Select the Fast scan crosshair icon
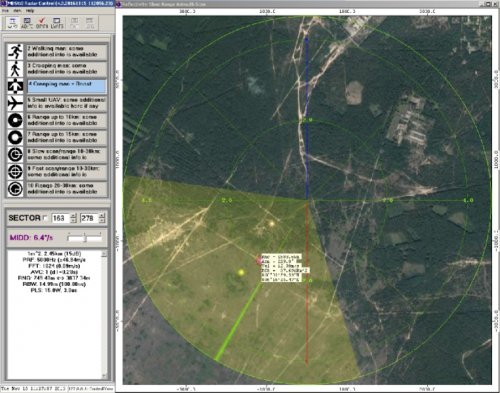 (15, 172)
